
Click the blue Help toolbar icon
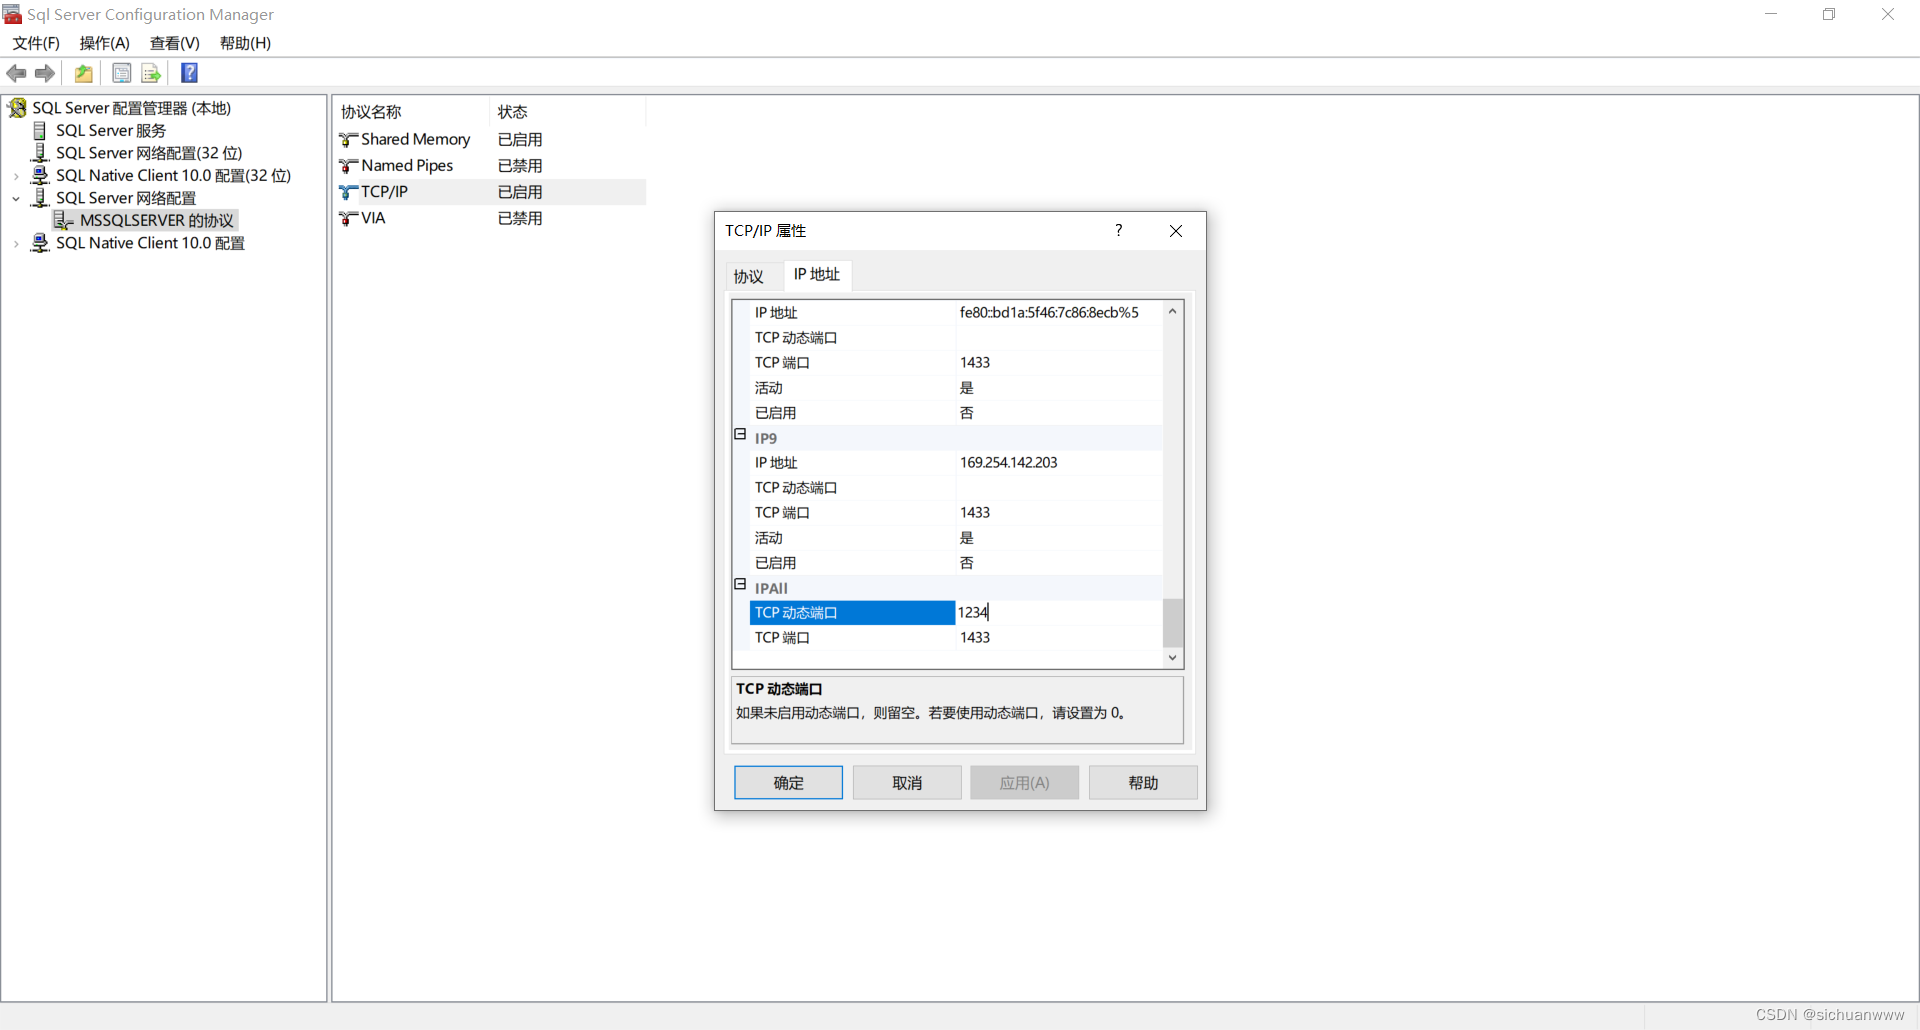(189, 73)
